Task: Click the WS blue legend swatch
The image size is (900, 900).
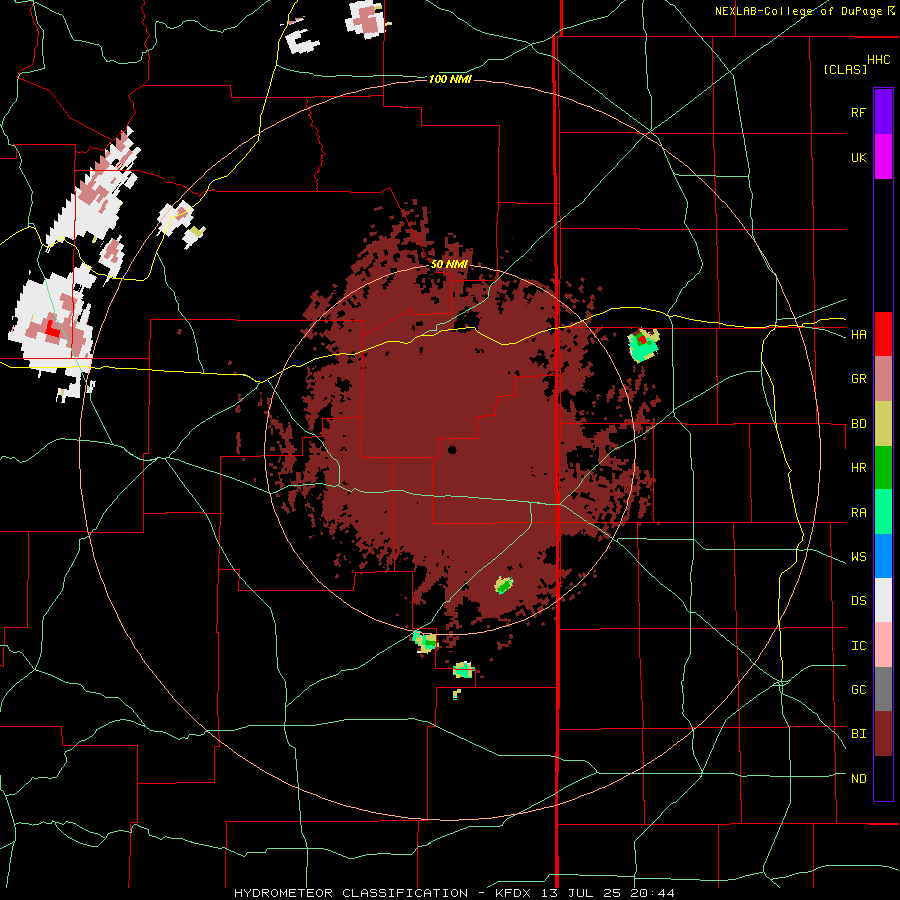Action: pos(883,556)
